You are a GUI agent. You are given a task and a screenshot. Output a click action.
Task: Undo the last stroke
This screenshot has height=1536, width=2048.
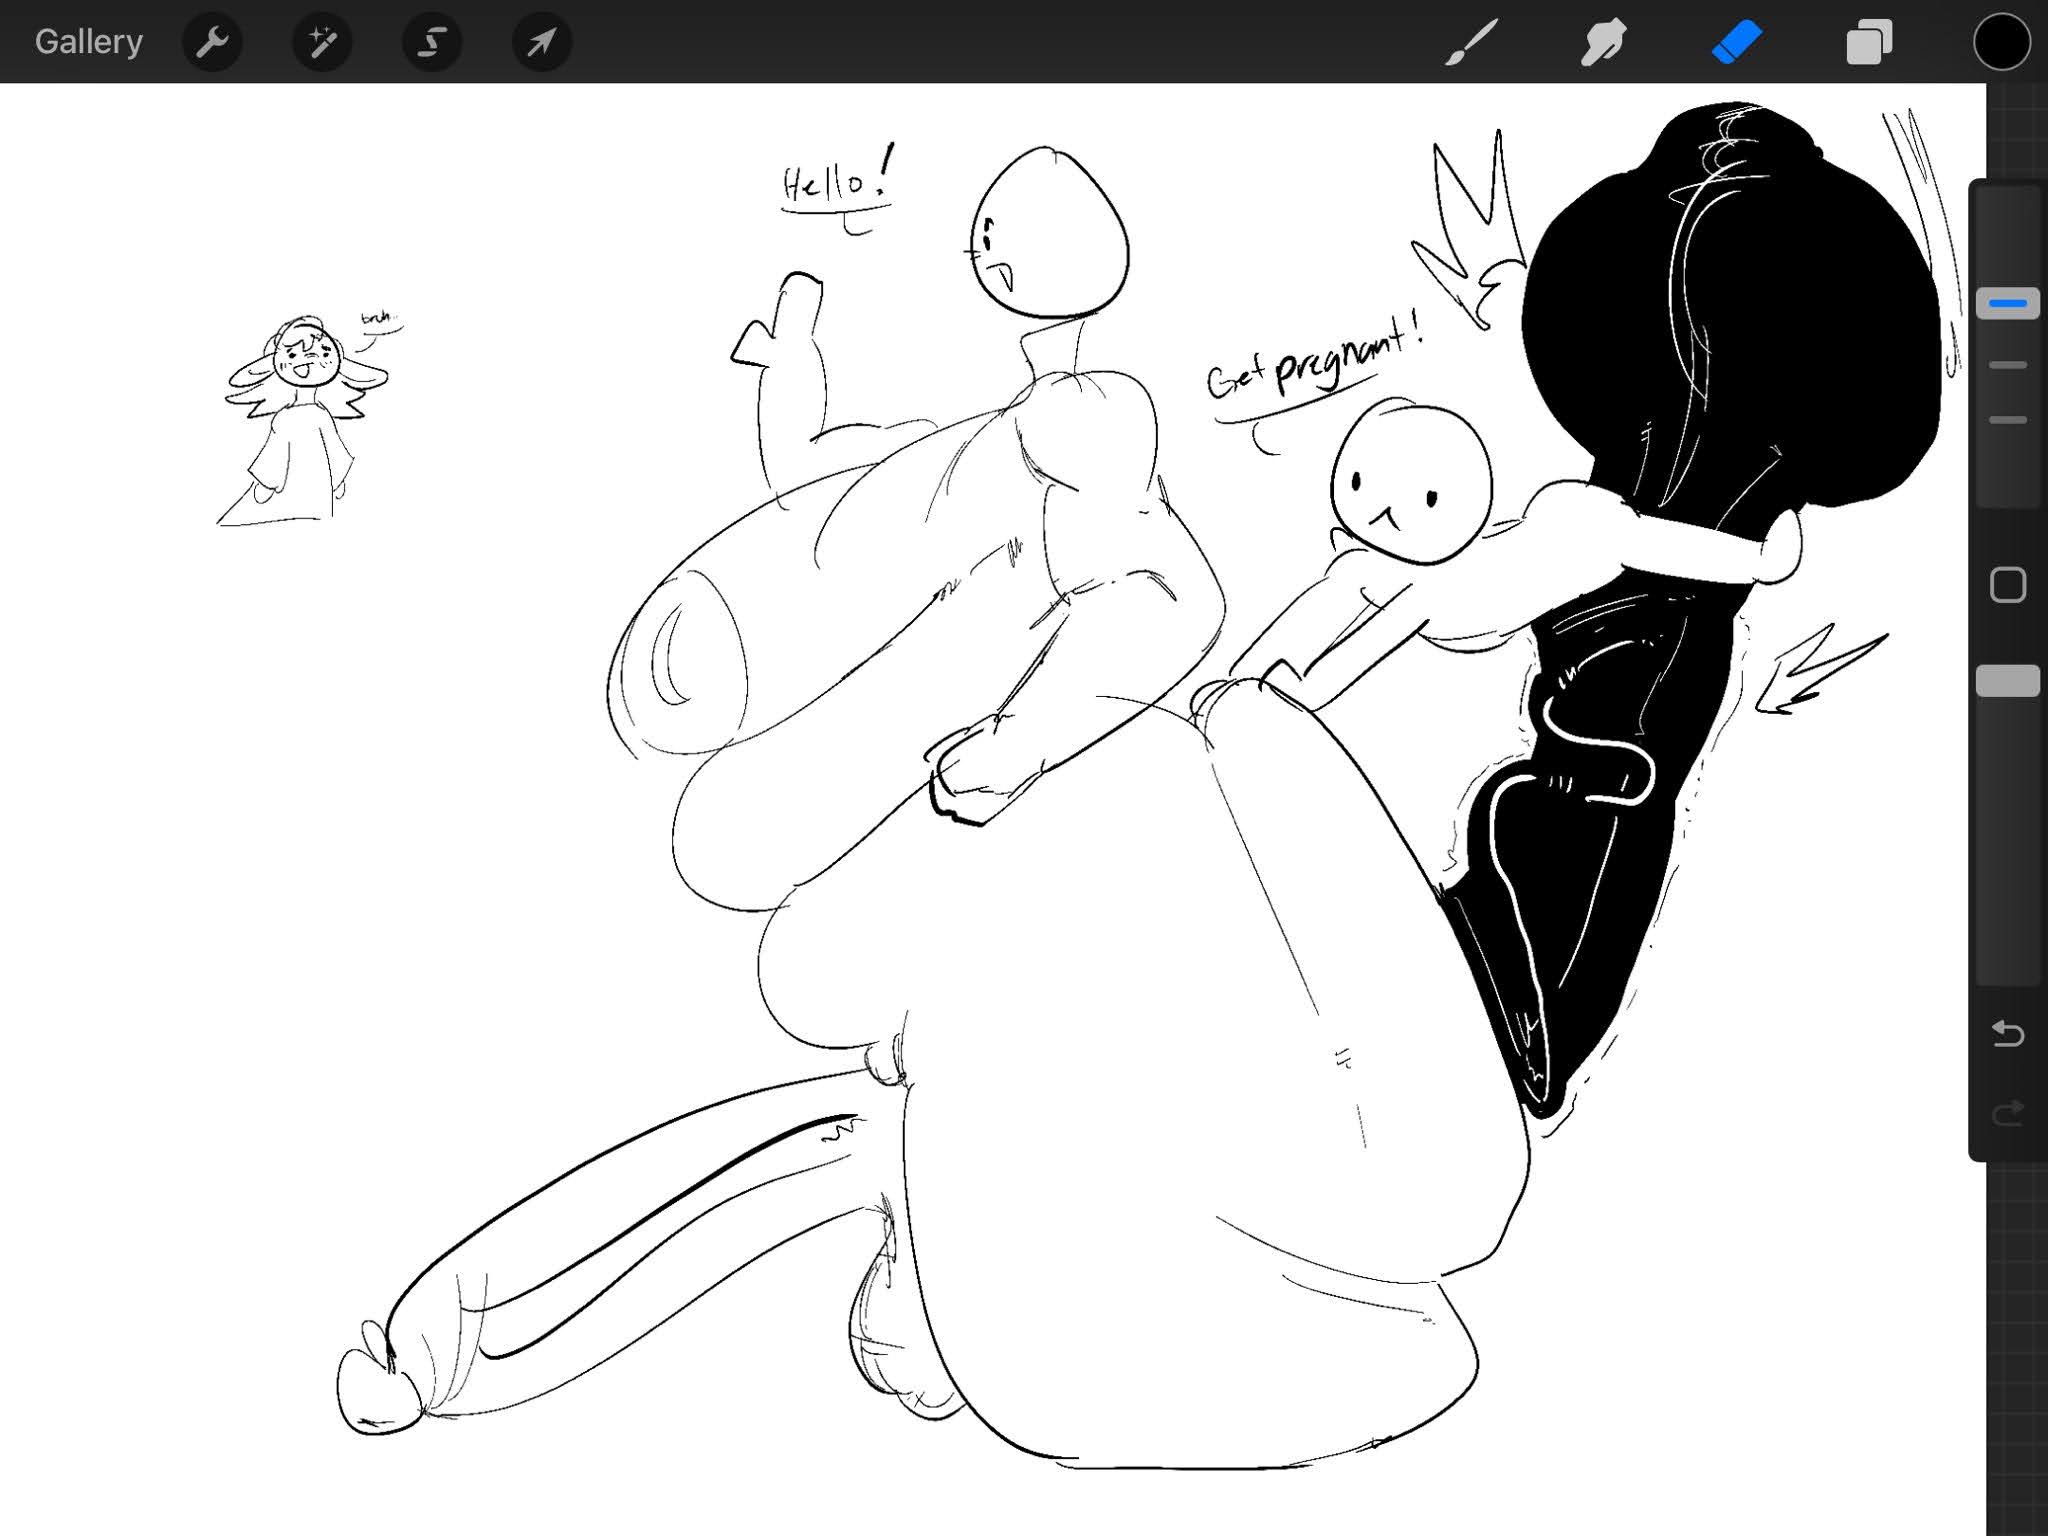[2008, 1033]
